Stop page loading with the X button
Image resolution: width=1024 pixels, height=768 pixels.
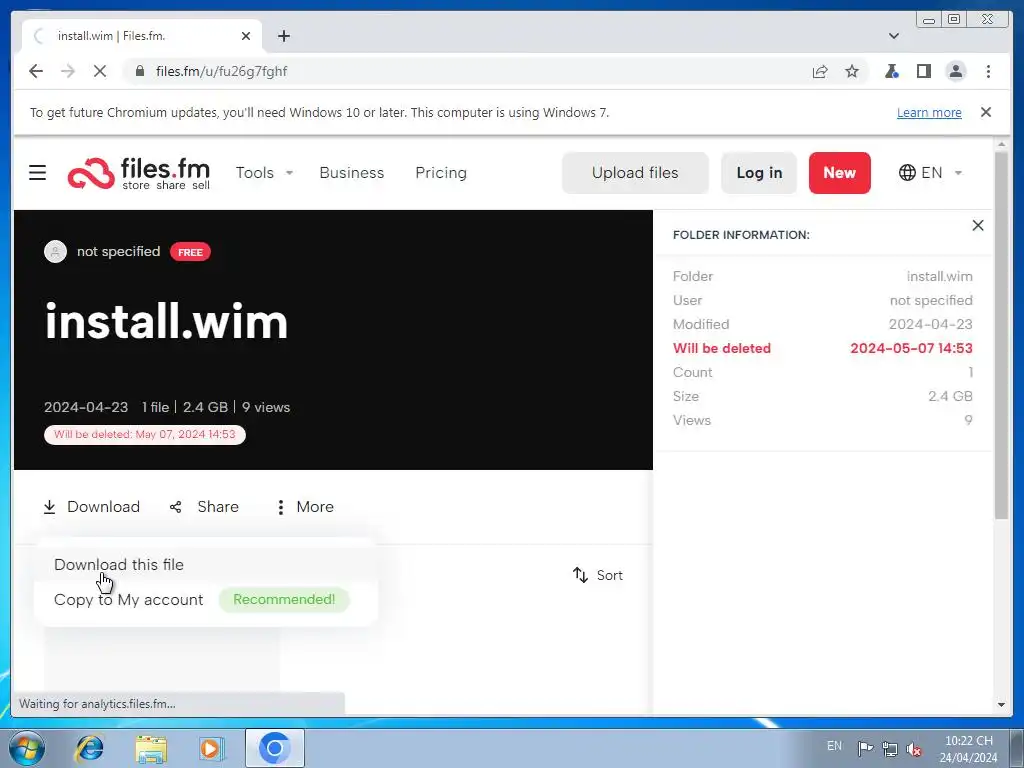(100, 71)
